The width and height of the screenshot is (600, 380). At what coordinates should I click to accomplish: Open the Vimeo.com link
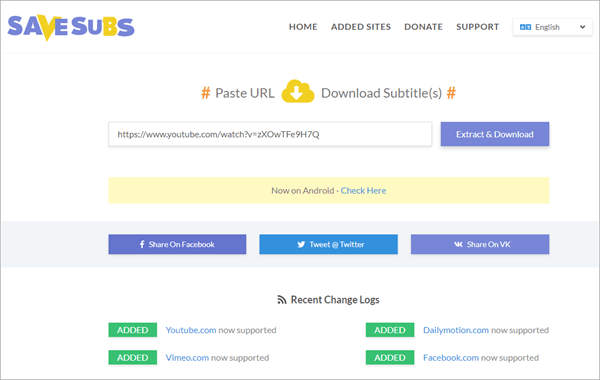pos(187,358)
